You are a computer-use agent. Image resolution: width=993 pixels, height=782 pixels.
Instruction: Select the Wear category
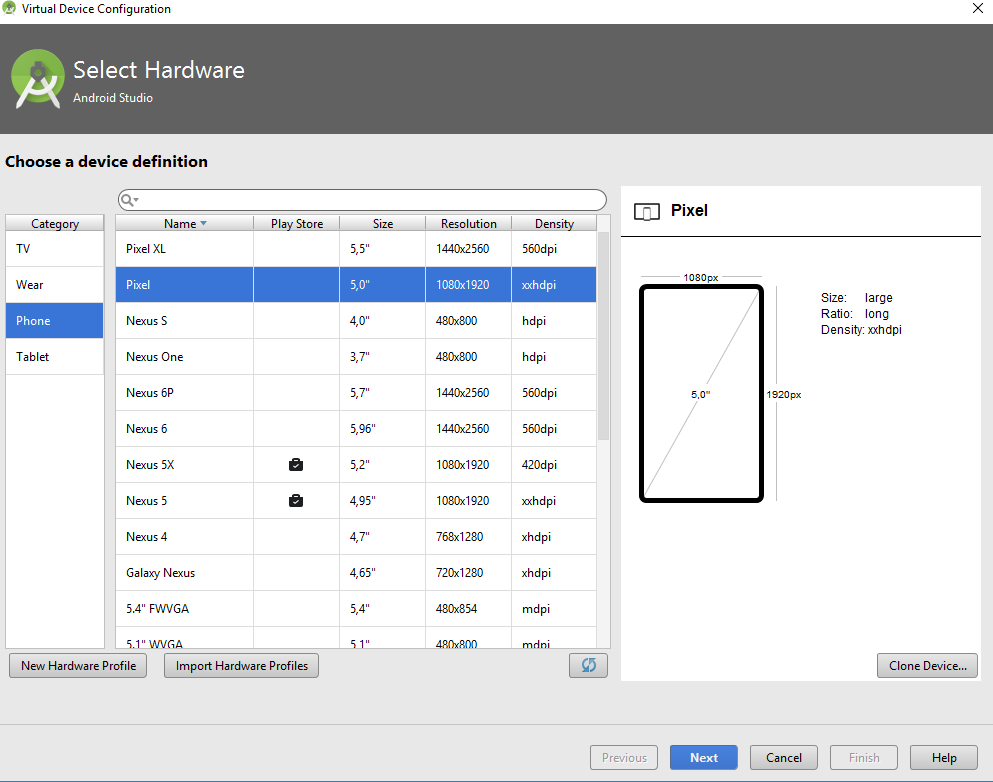coord(54,285)
